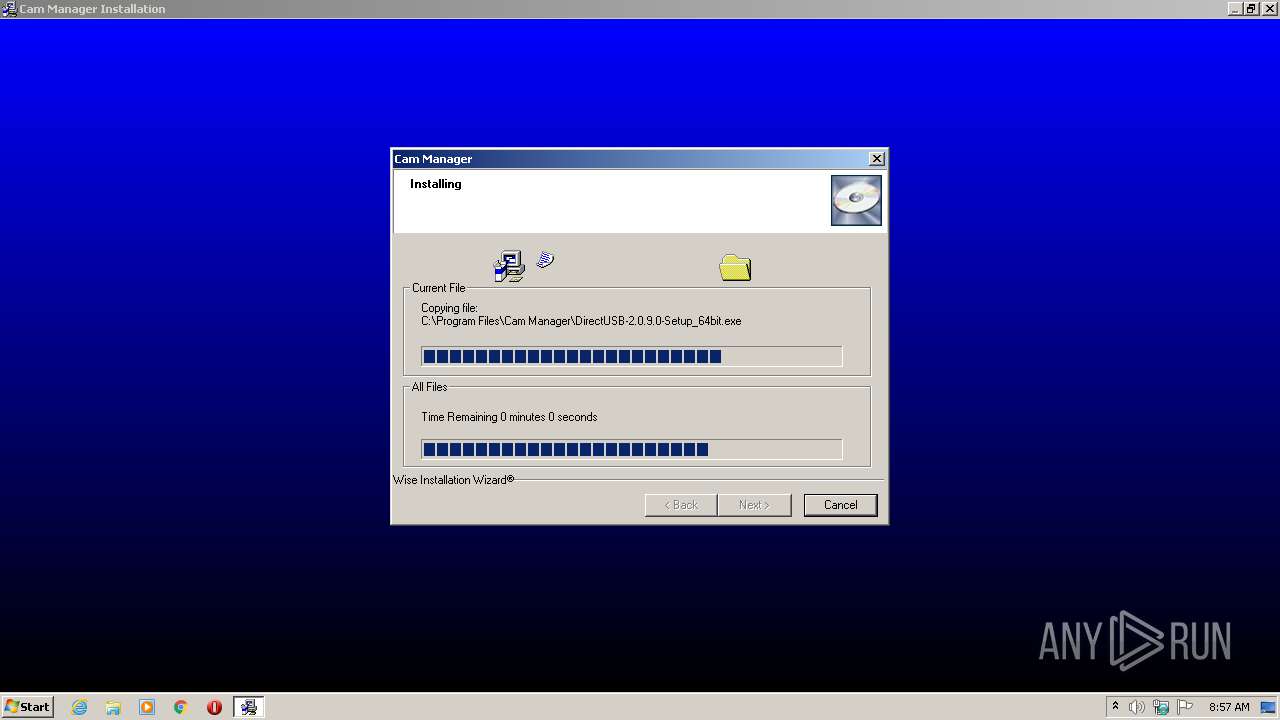The width and height of the screenshot is (1280, 720).
Task: Click the flying document animation icon
Action: 545,260
